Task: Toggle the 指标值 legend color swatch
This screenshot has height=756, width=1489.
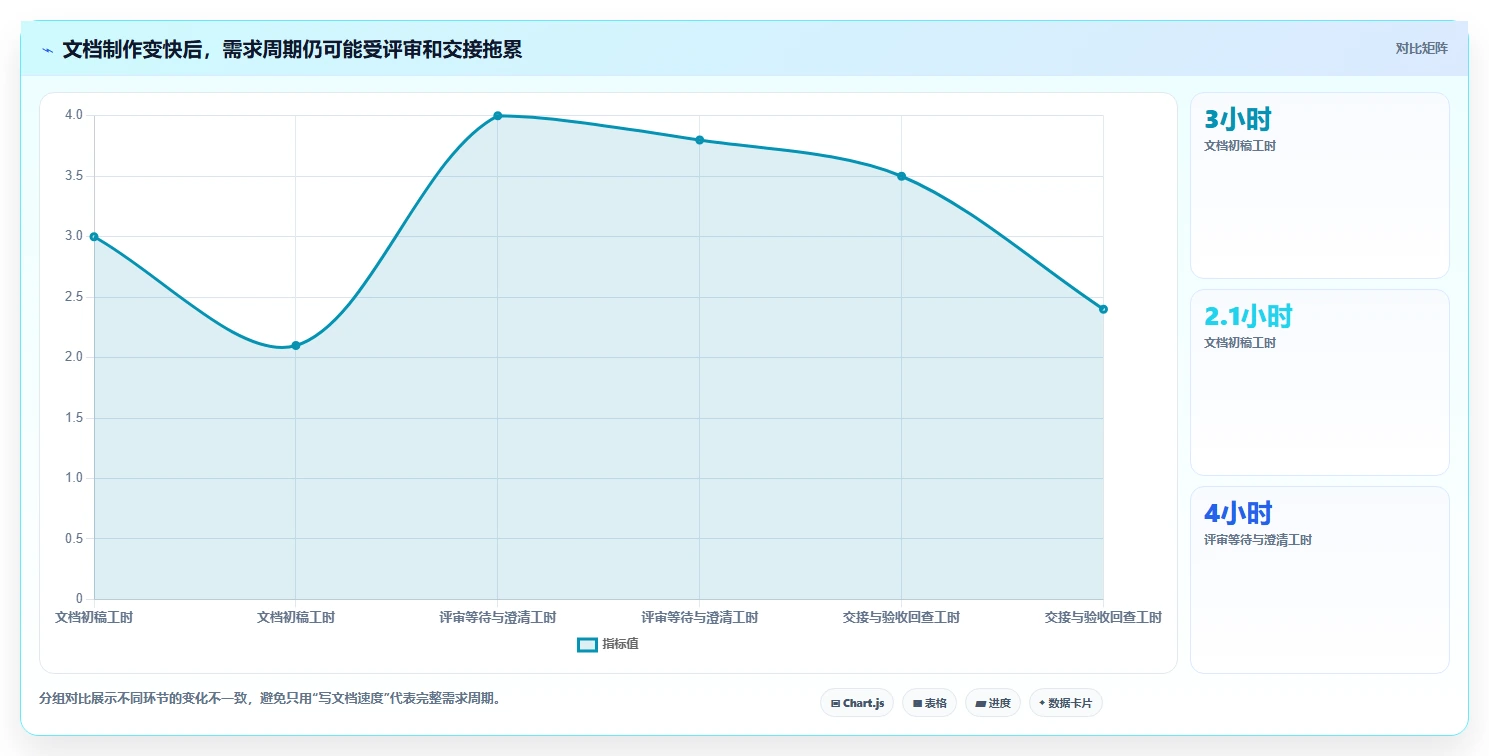Action: coord(587,645)
